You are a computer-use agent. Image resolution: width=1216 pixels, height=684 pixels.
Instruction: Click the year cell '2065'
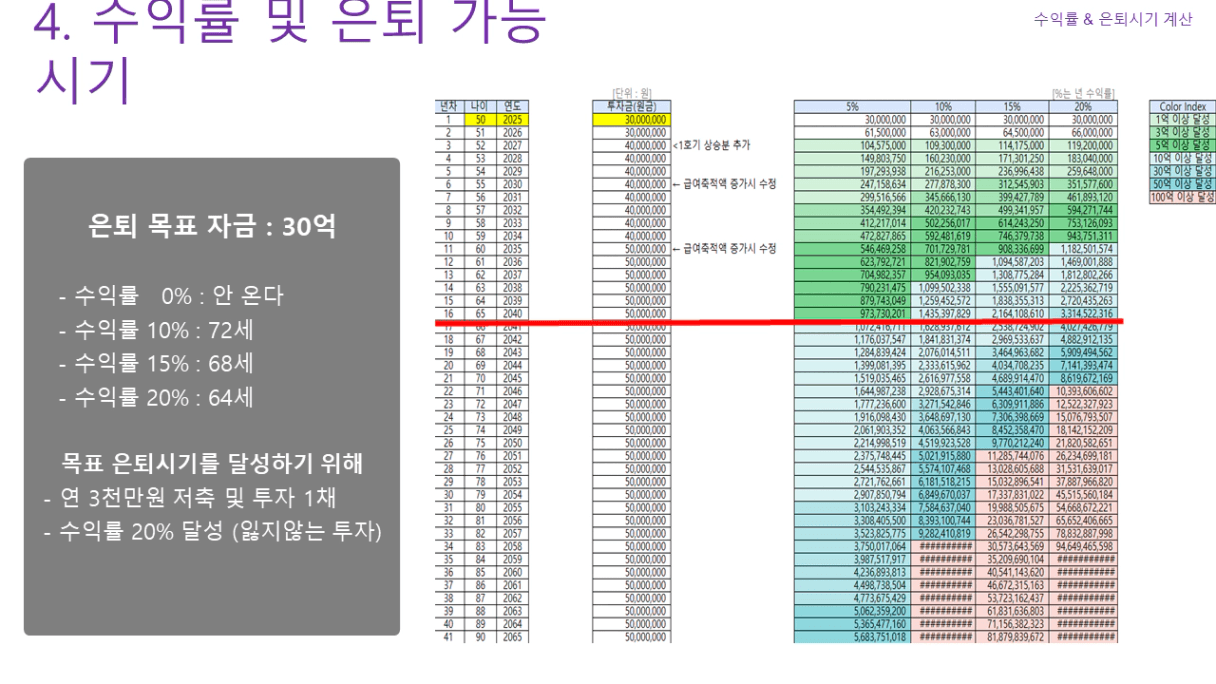click(x=513, y=636)
